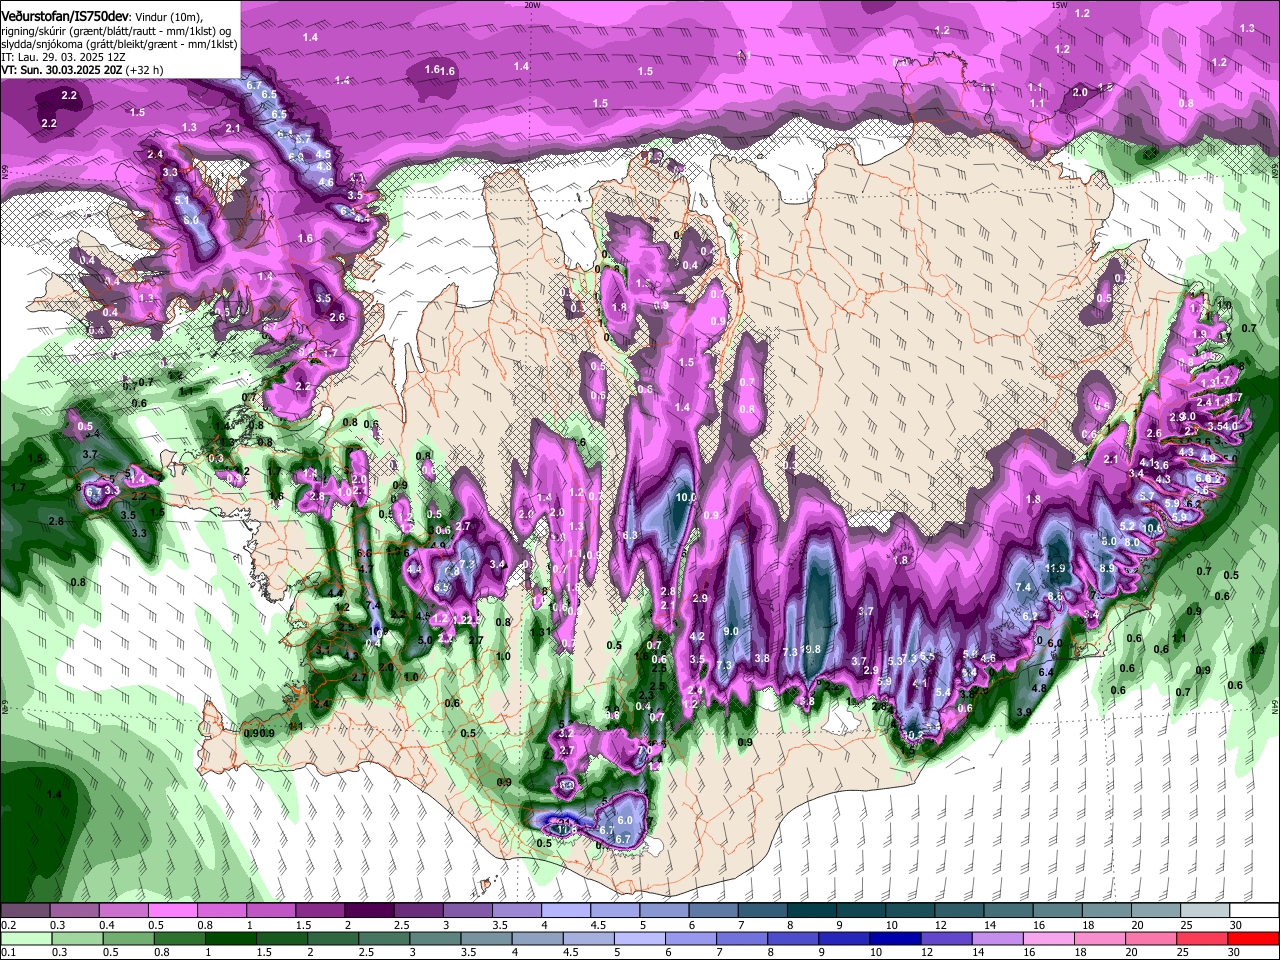Viewport: 1280px width, 960px height.
Task: Click the 9.0 precipitation value on the map
Action: (731, 631)
